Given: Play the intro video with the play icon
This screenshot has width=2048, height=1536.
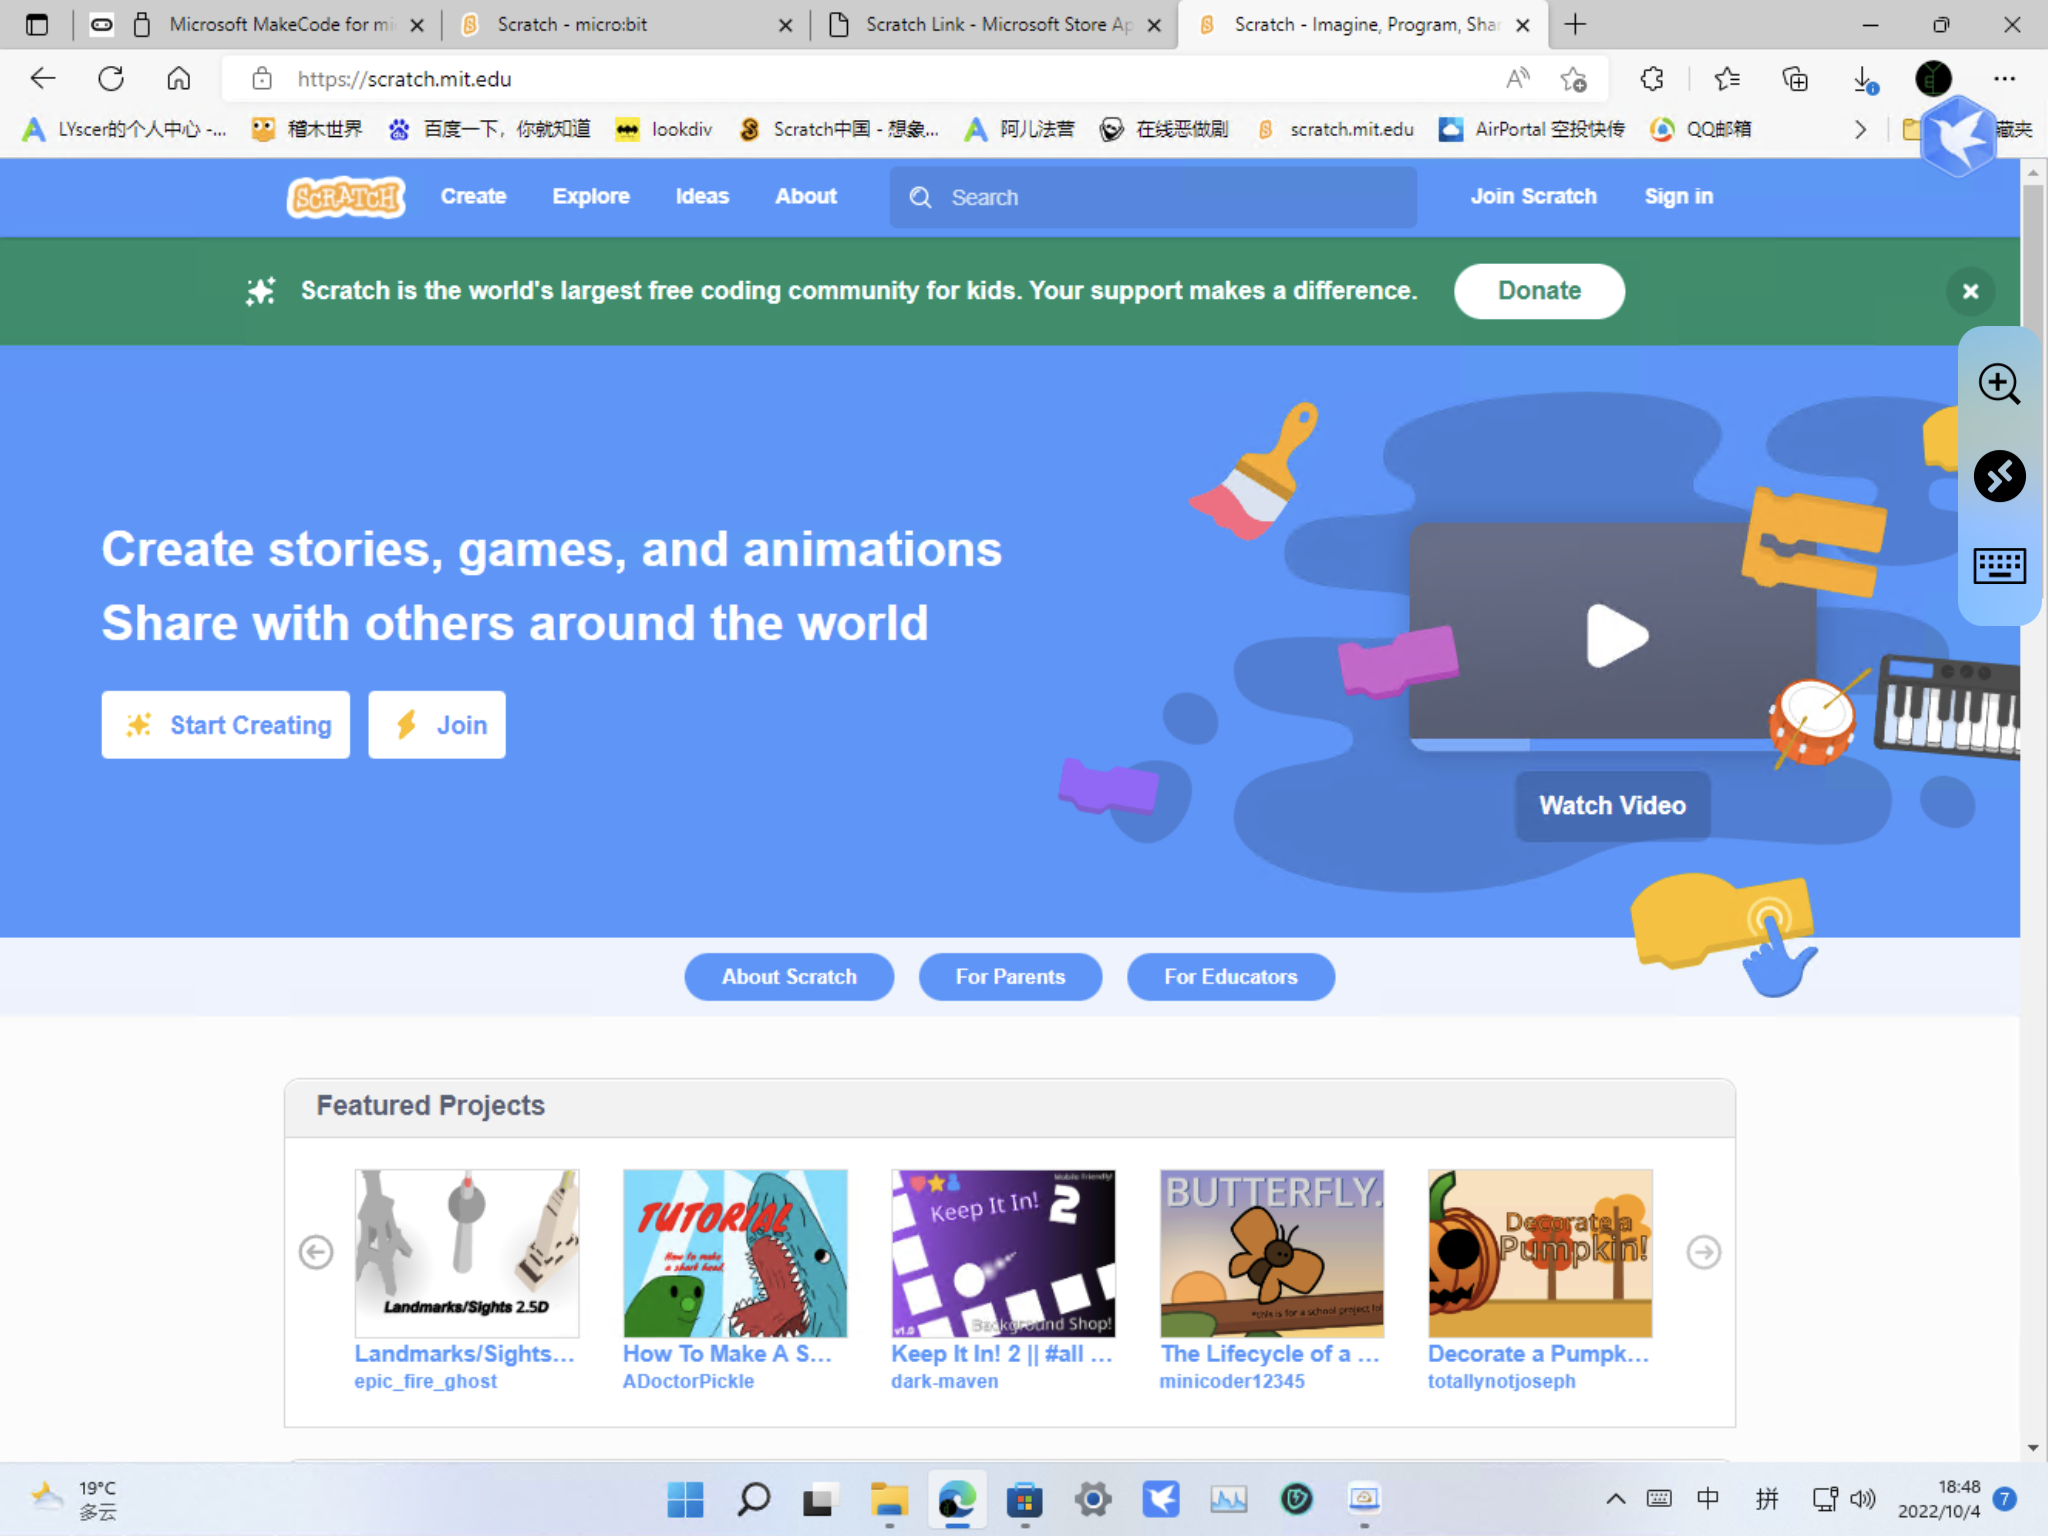Looking at the screenshot, I should [1617, 636].
